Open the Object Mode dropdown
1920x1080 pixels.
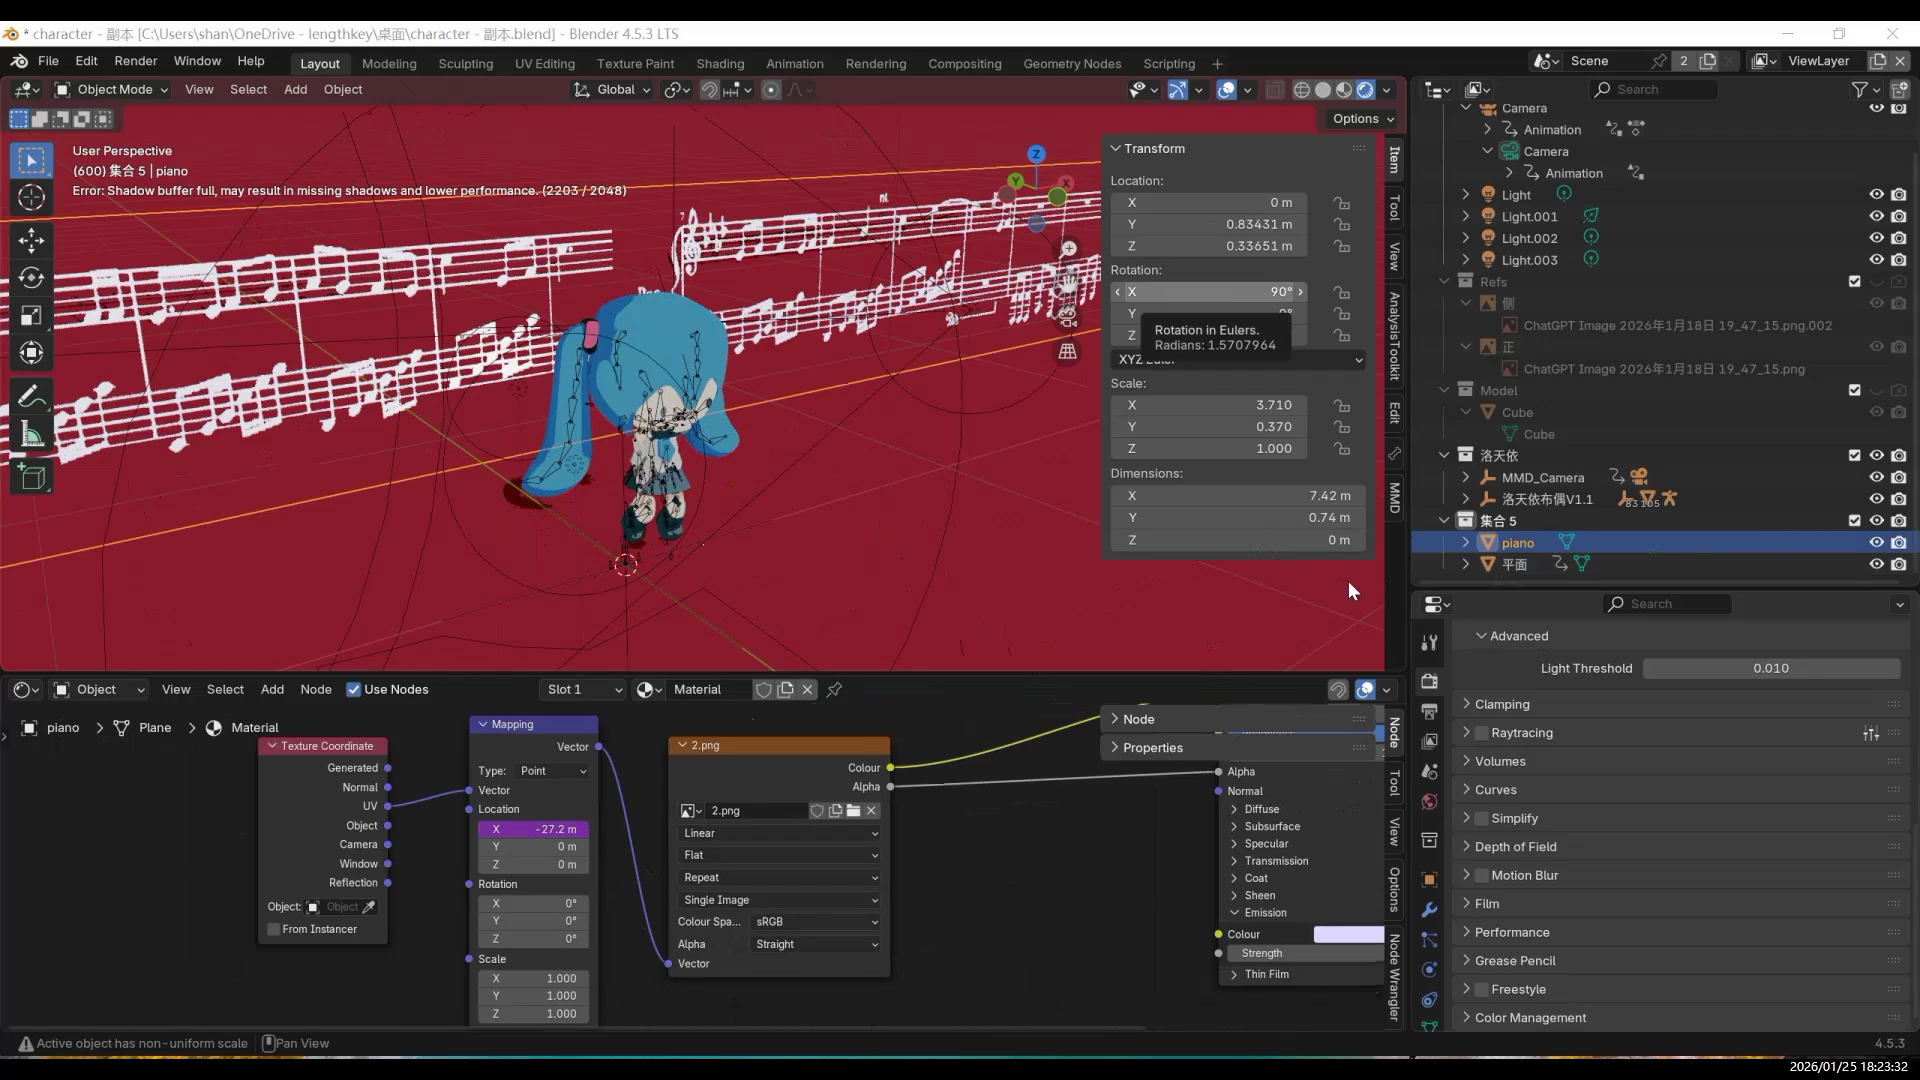pyautogui.click(x=111, y=90)
